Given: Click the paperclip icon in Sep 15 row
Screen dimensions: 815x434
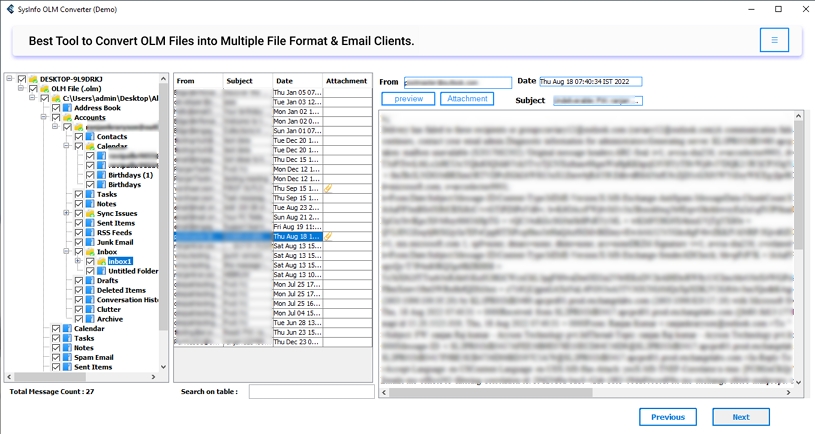Looking at the screenshot, I should click(x=328, y=189).
